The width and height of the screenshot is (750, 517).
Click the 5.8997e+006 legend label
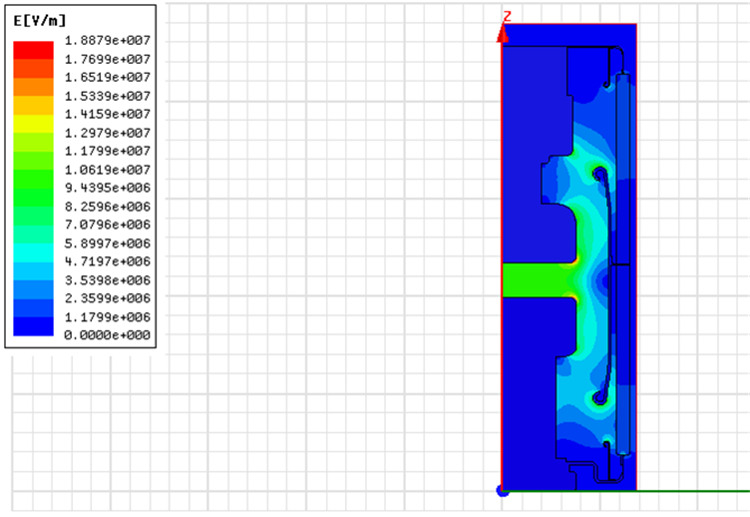pyautogui.click(x=107, y=244)
